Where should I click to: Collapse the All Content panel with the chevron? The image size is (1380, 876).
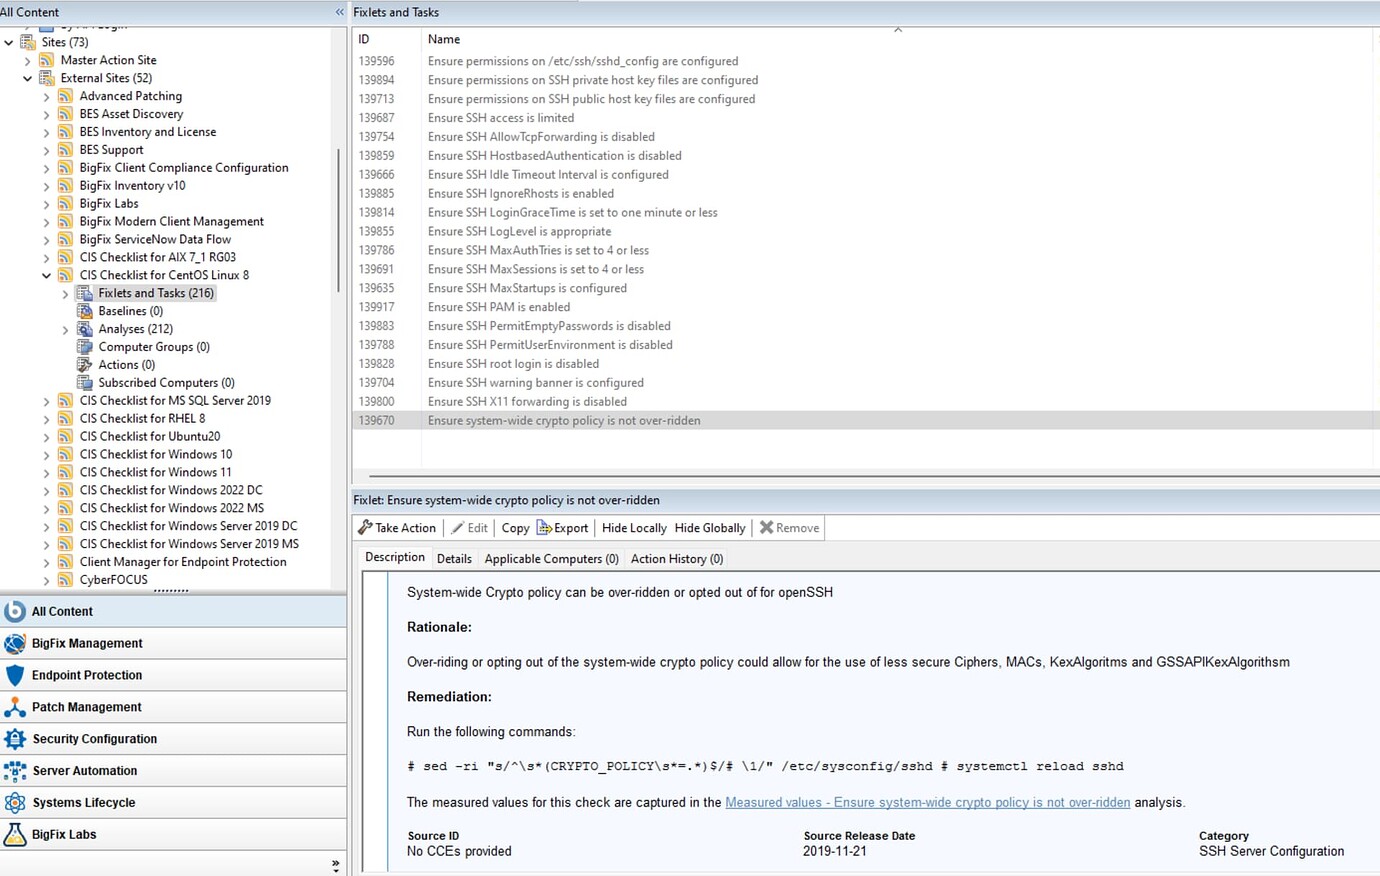338,12
